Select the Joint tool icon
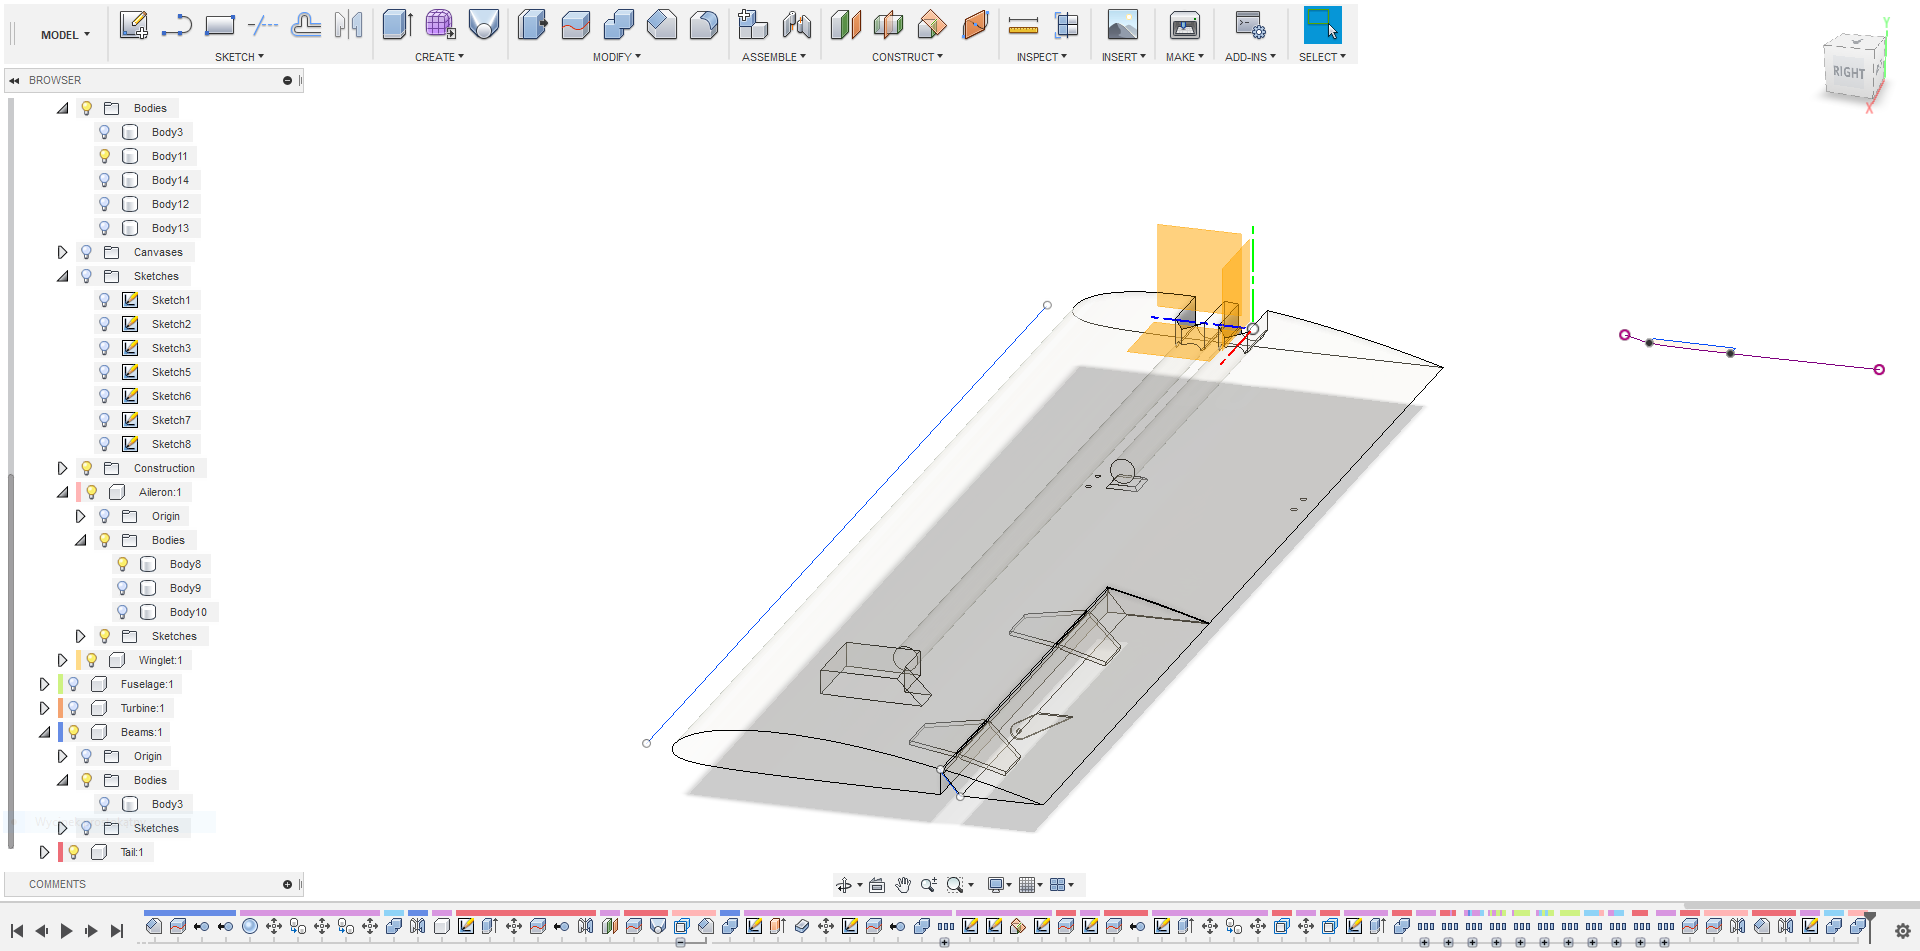1920x951 pixels. click(x=797, y=25)
